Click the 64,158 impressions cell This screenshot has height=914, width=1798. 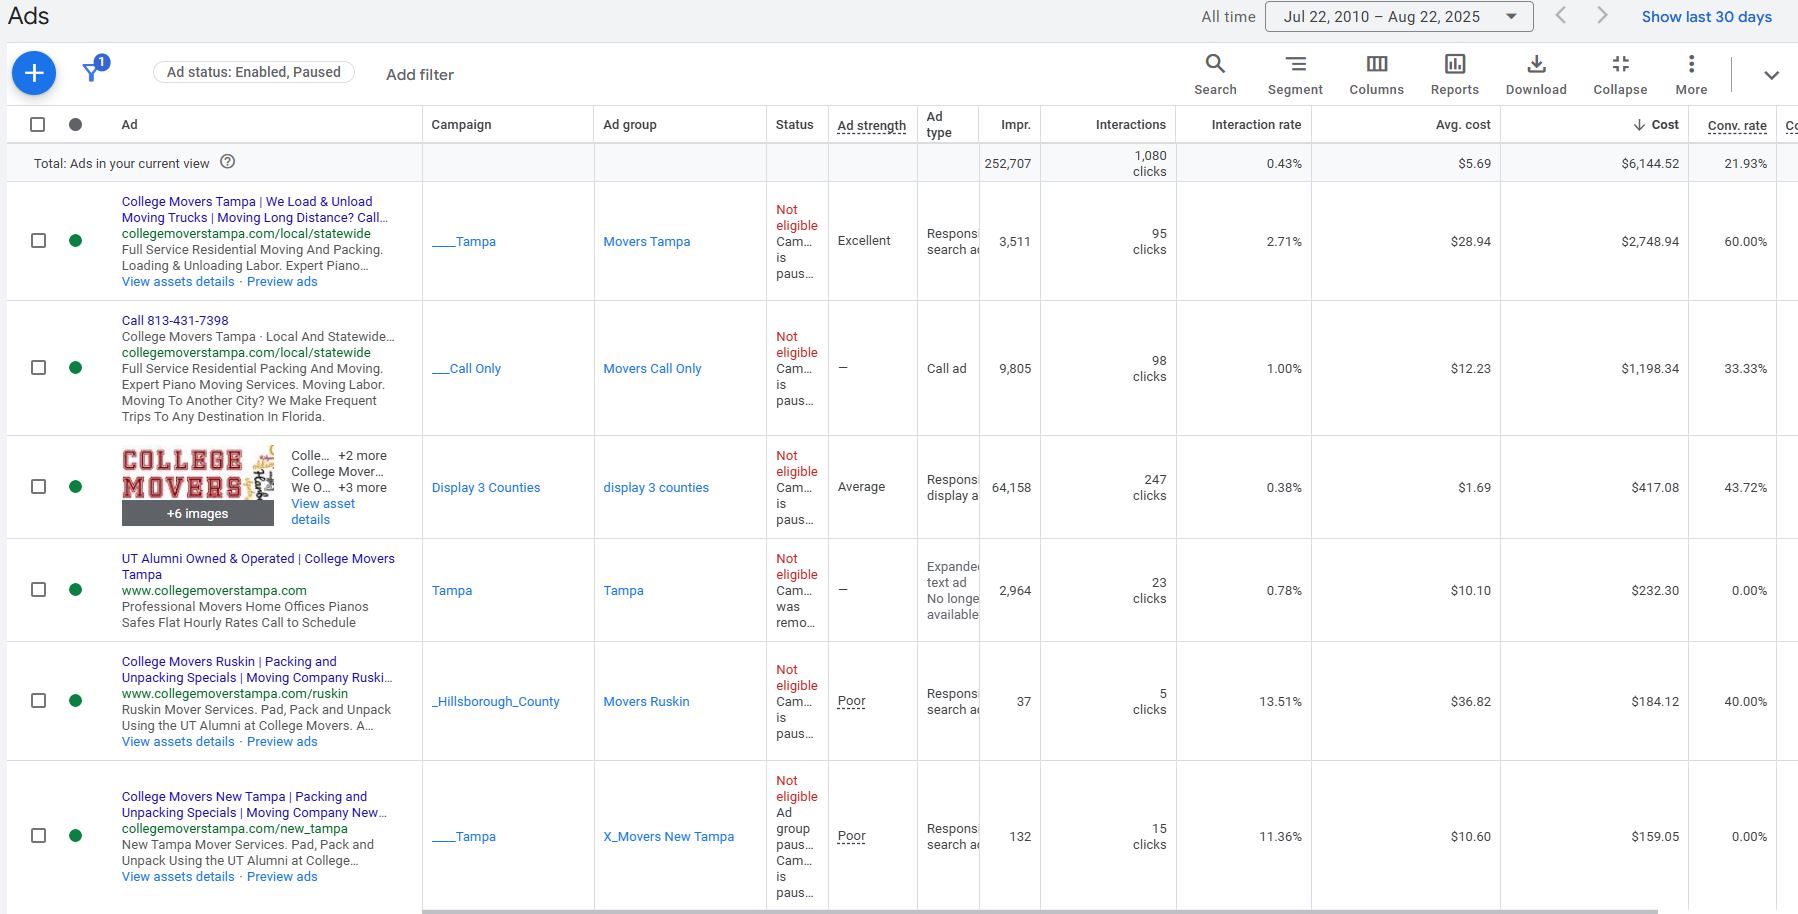(x=1011, y=487)
